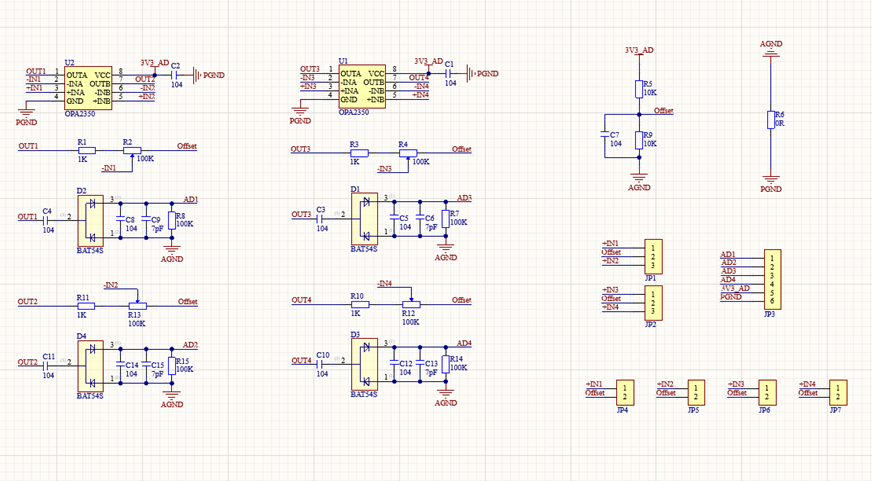Viewport: 872px width, 481px height.
Task: Select the JP4 two-pin header
Action: (625, 393)
